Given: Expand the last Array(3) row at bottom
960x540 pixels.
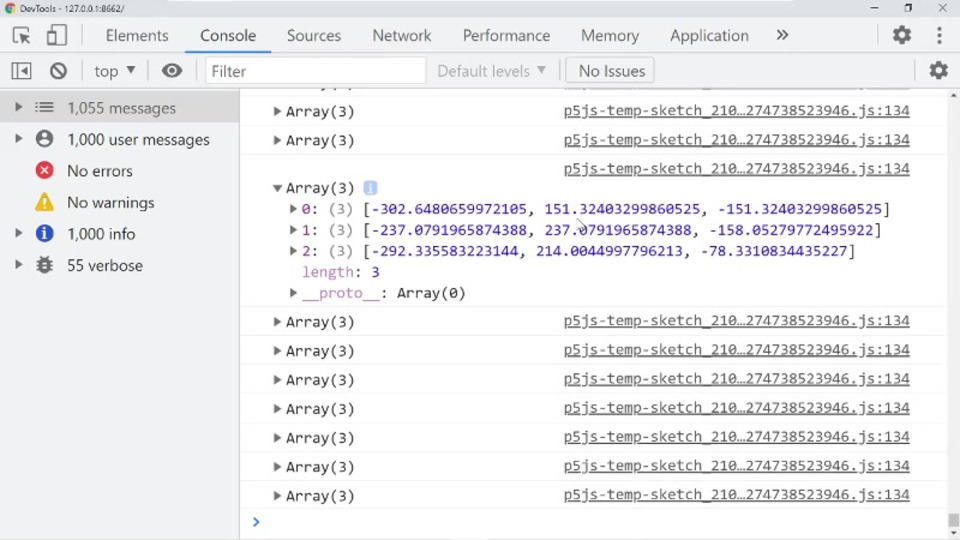Looking at the screenshot, I should (277, 495).
